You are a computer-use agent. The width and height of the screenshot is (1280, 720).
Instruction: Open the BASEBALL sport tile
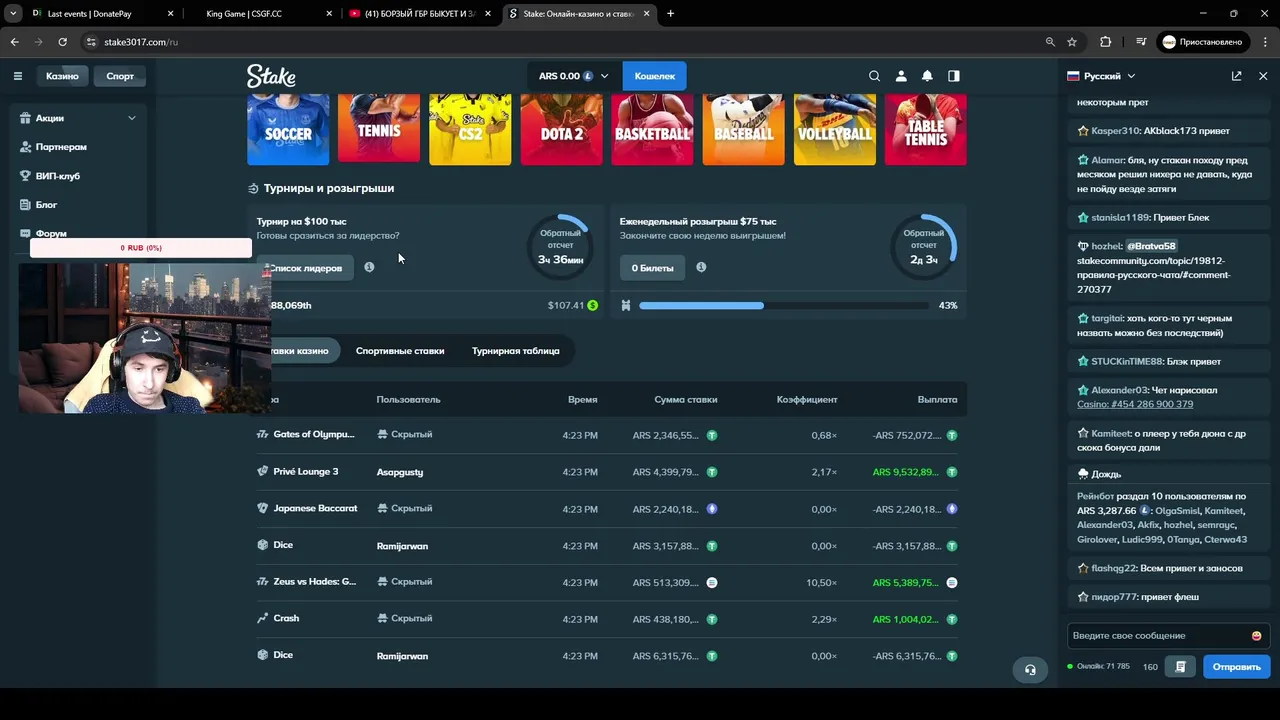[x=743, y=129]
